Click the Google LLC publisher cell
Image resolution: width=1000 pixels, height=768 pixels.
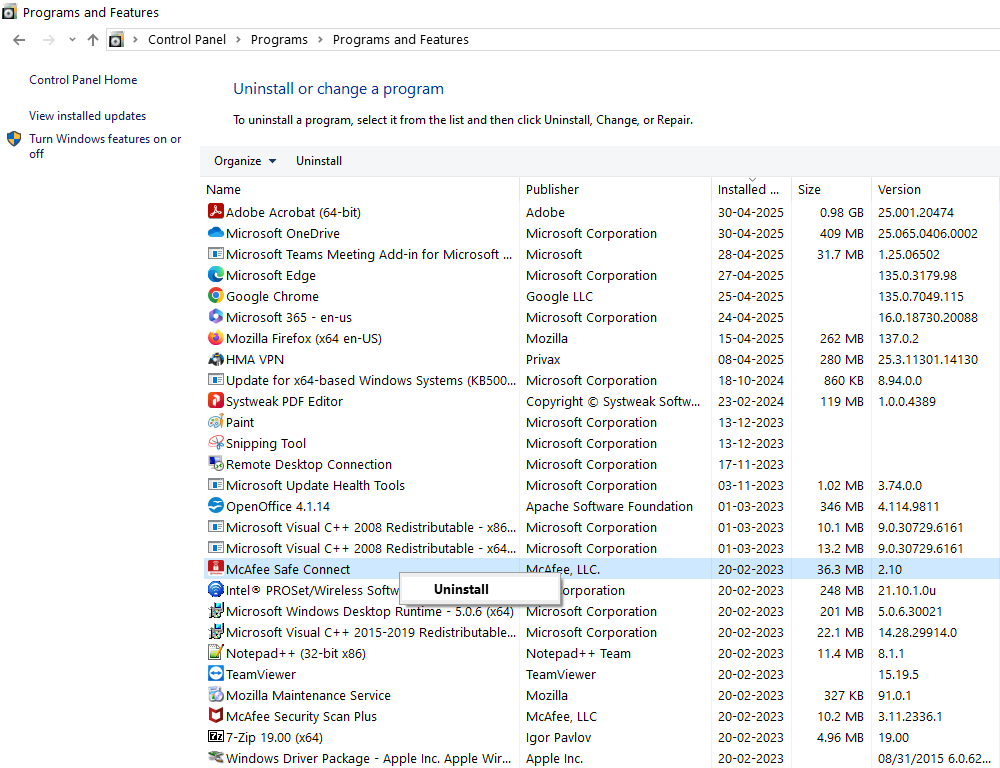point(559,296)
